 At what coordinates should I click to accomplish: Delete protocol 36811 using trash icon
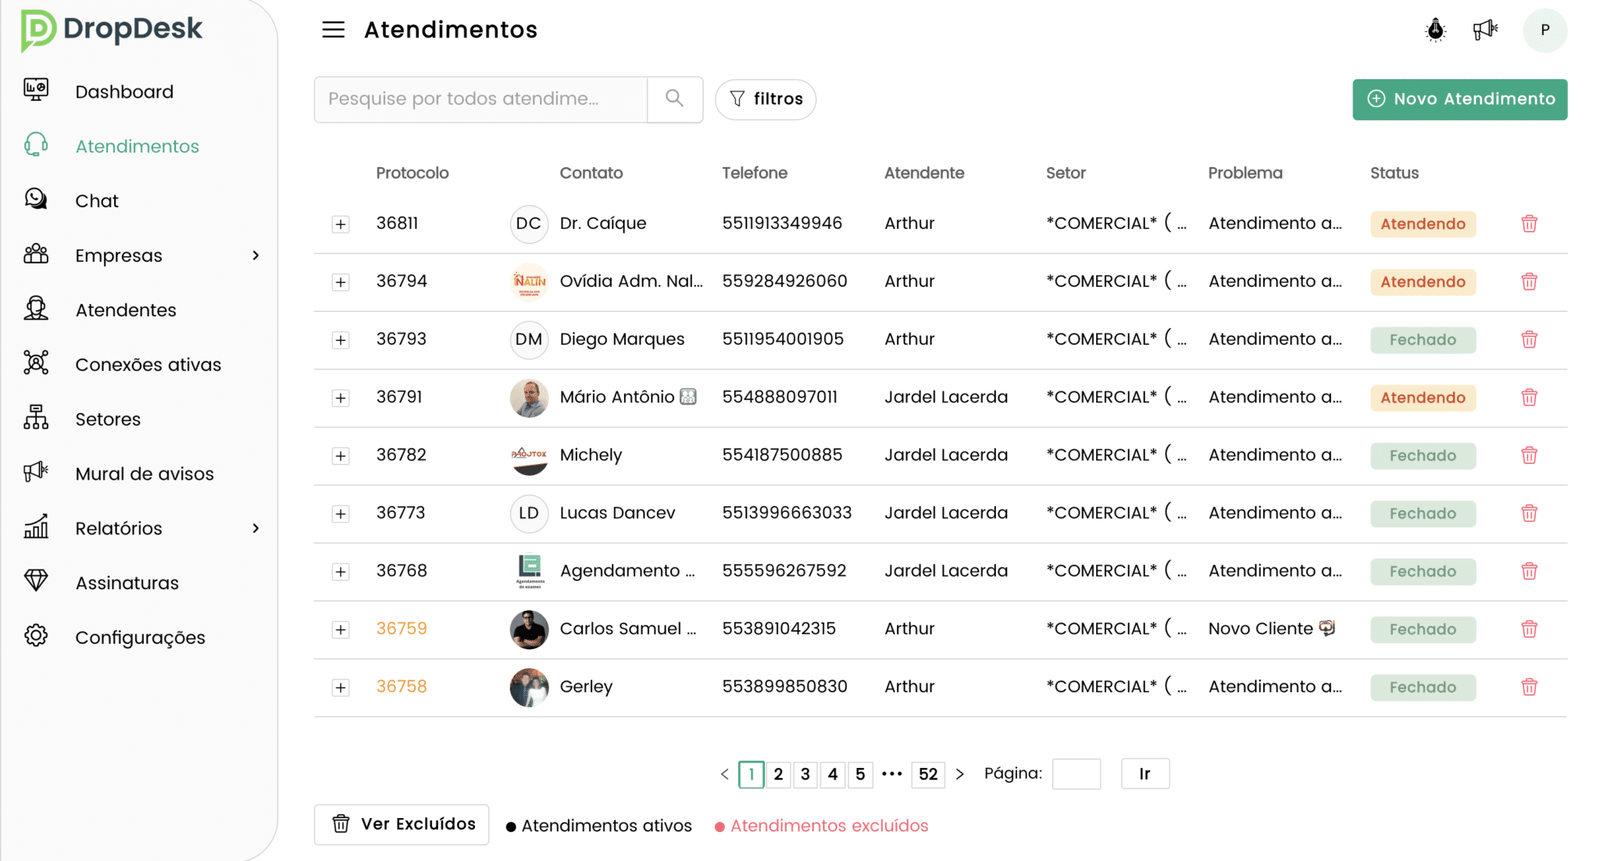(1529, 224)
